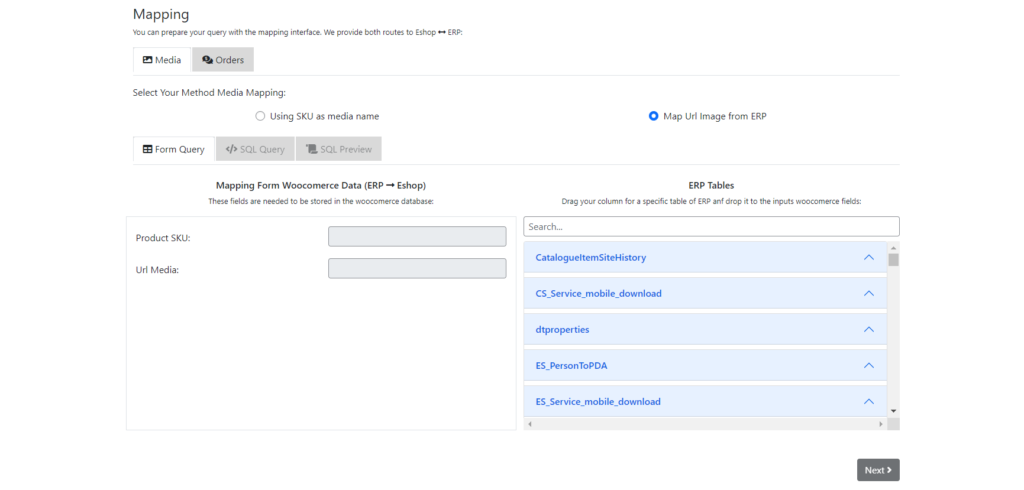Click the ES_PersonToPDA table name
1024x490 pixels.
point(571,365)
